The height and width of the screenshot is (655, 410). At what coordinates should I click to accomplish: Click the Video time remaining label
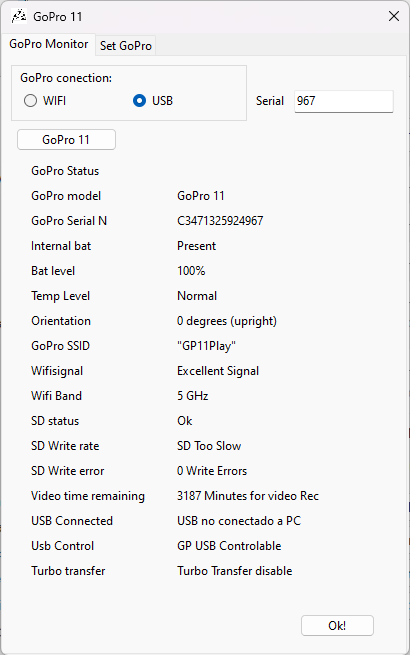88,496
